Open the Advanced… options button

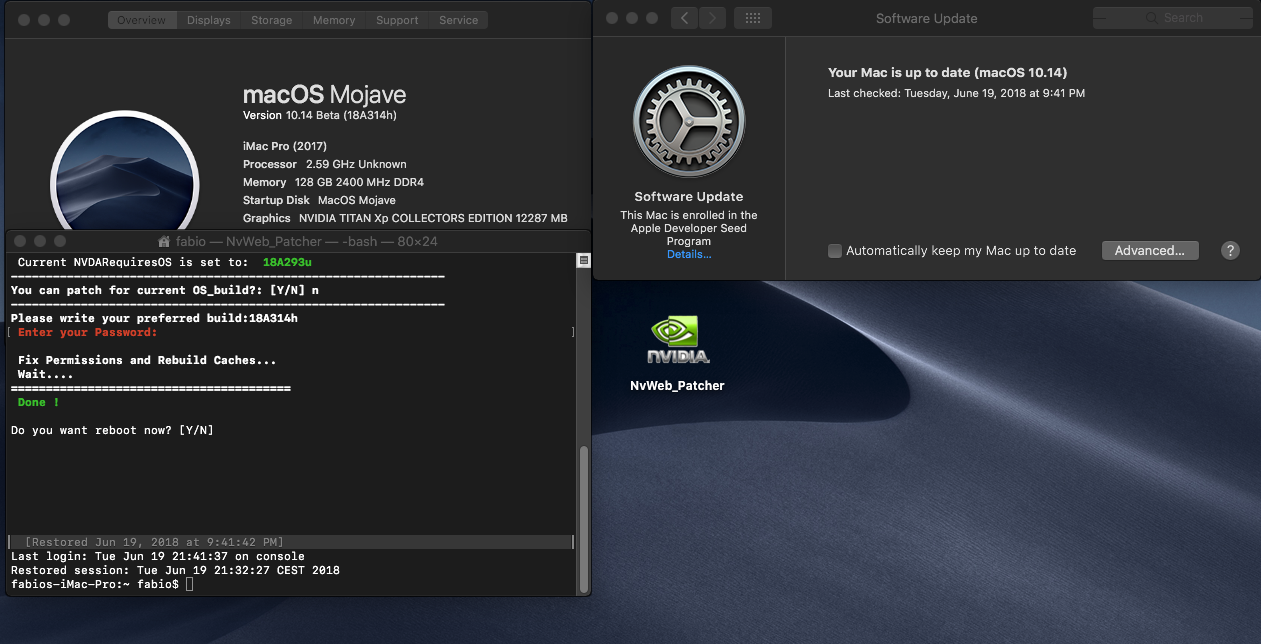(1150, 251)
